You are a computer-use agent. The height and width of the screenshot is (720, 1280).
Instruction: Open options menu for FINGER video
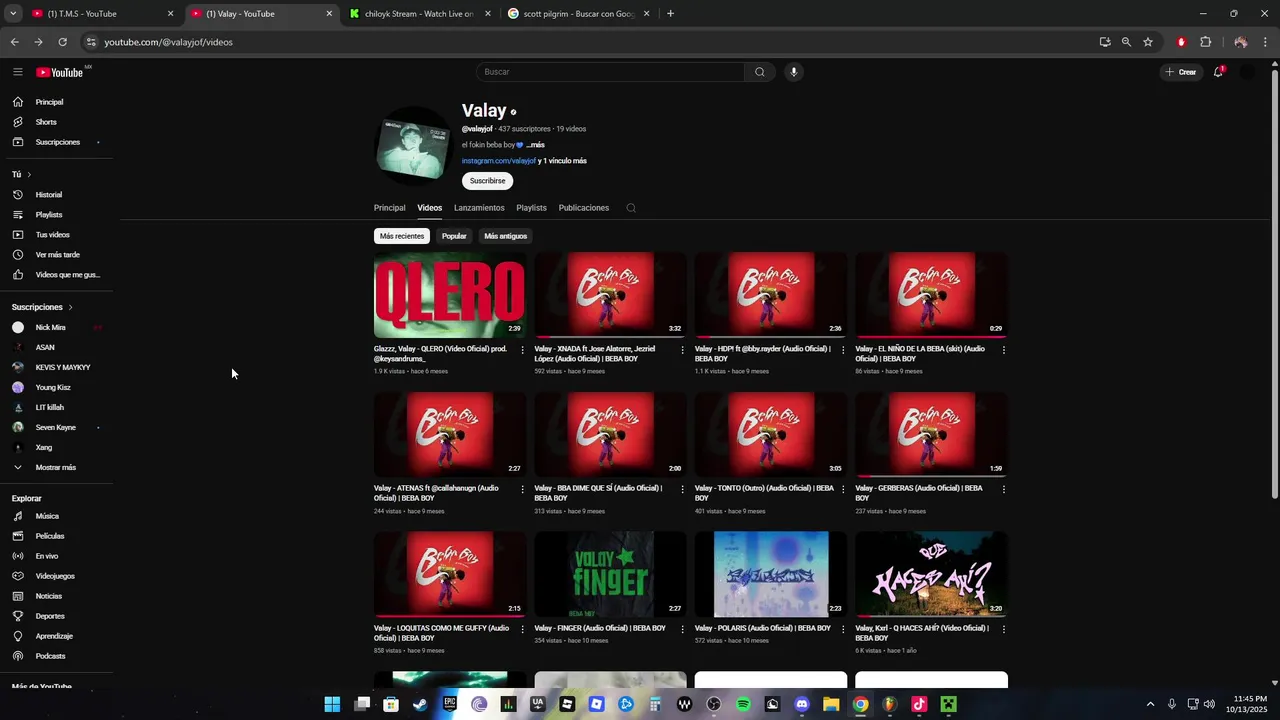[x=683, y=630]
